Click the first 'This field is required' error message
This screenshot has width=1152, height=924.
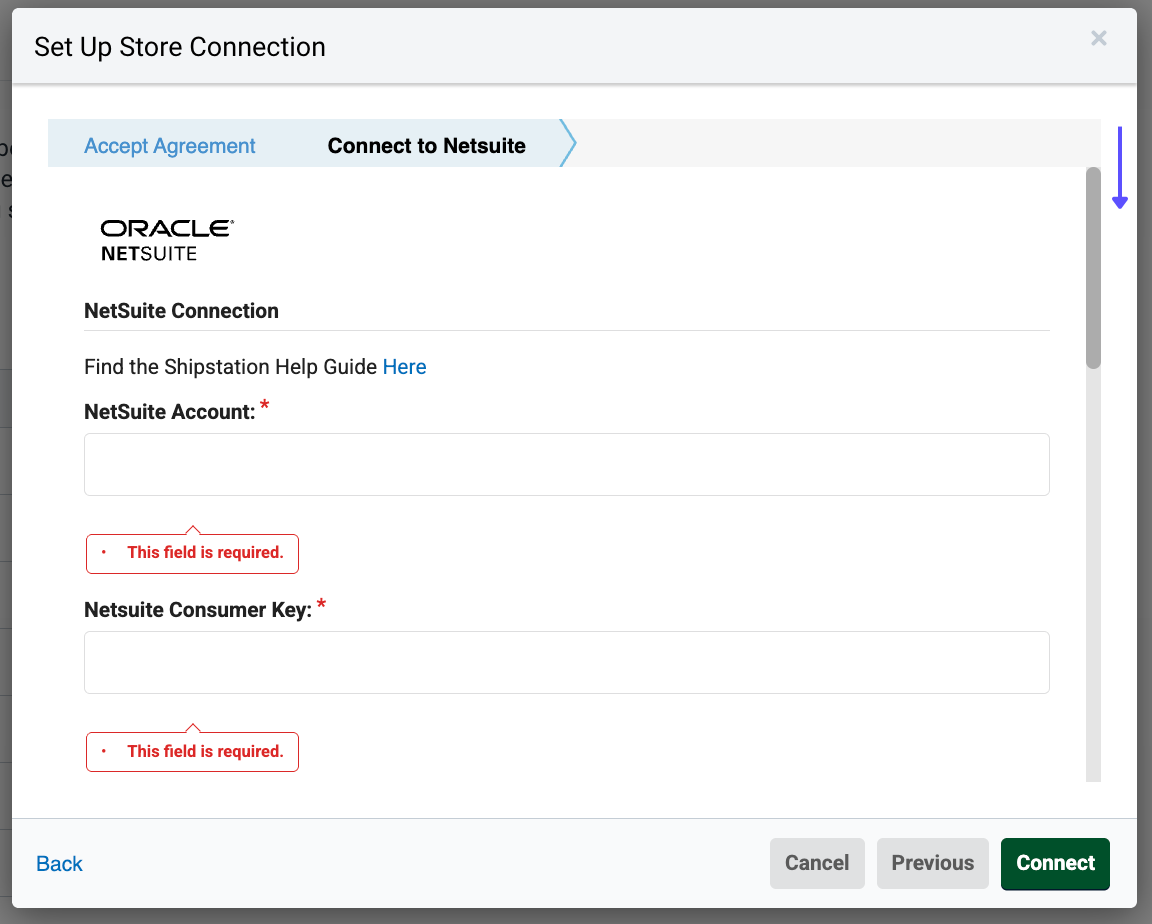coord(205,552)
